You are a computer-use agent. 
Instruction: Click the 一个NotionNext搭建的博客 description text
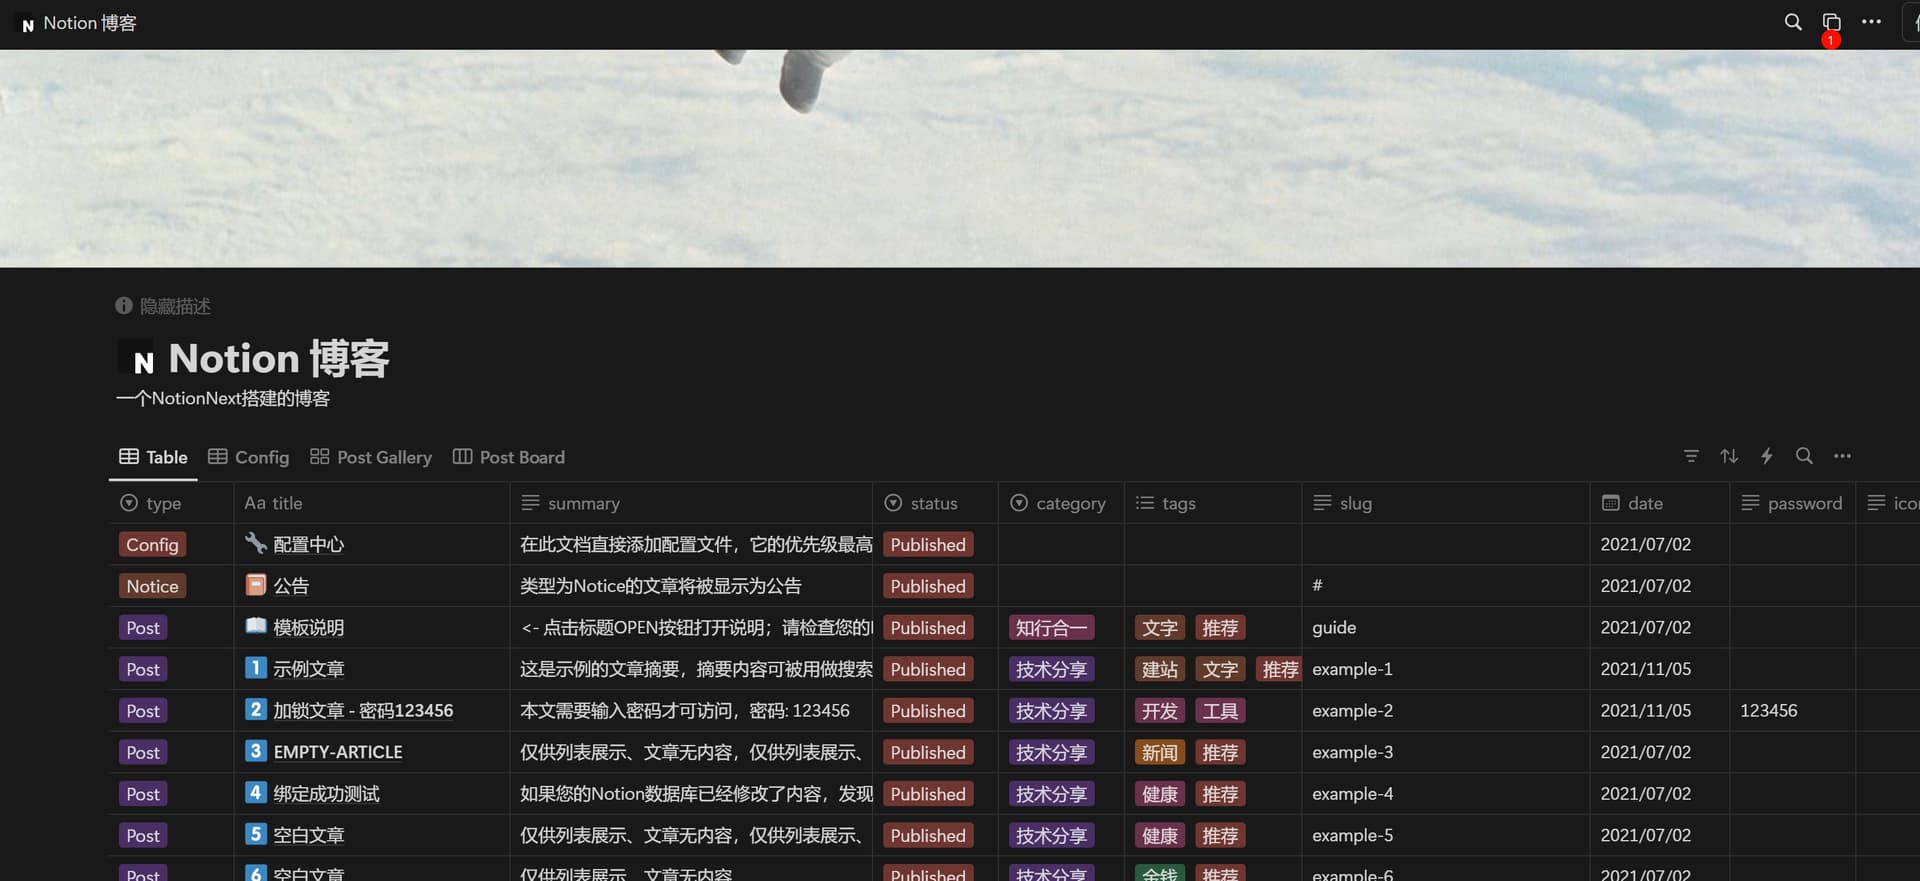[223, 398]
